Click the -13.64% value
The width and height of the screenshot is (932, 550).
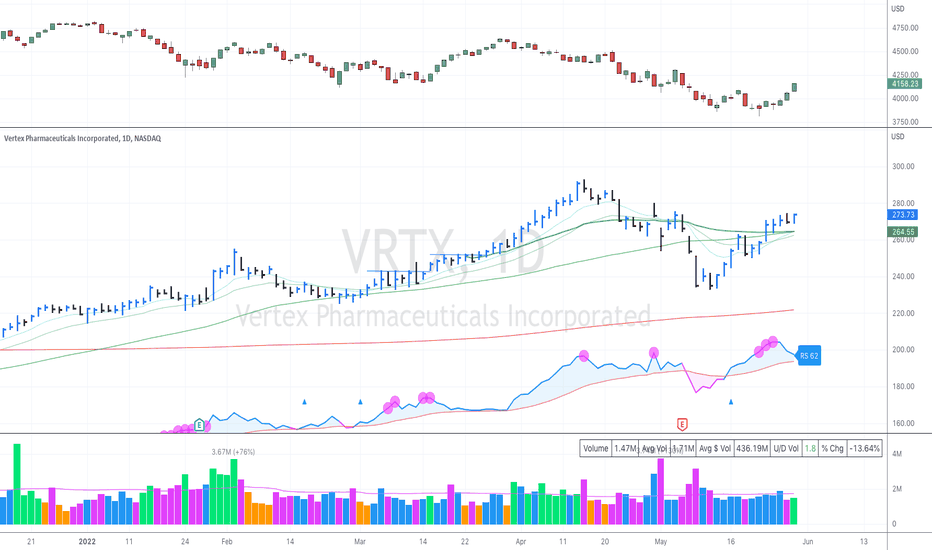point(864,448)
